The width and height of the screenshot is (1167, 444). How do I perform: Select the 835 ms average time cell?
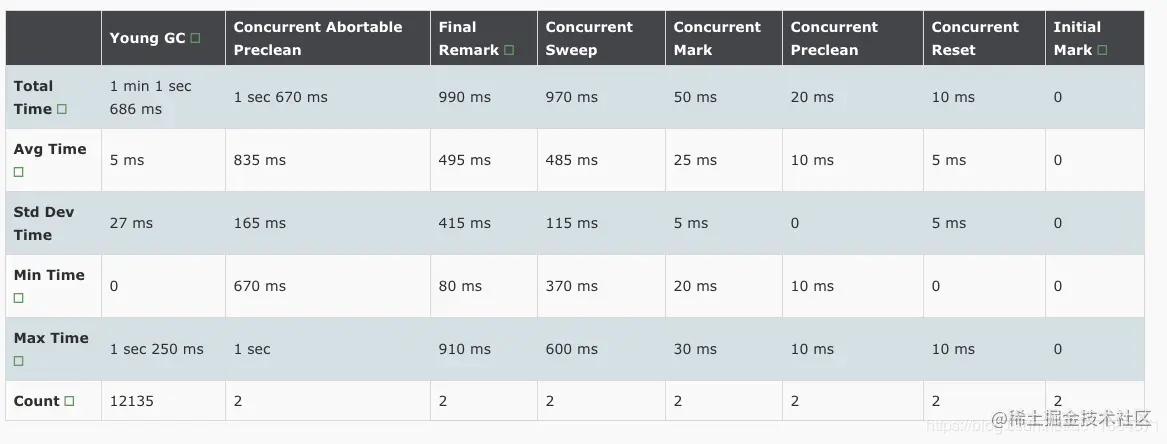(x=259, y=160)
